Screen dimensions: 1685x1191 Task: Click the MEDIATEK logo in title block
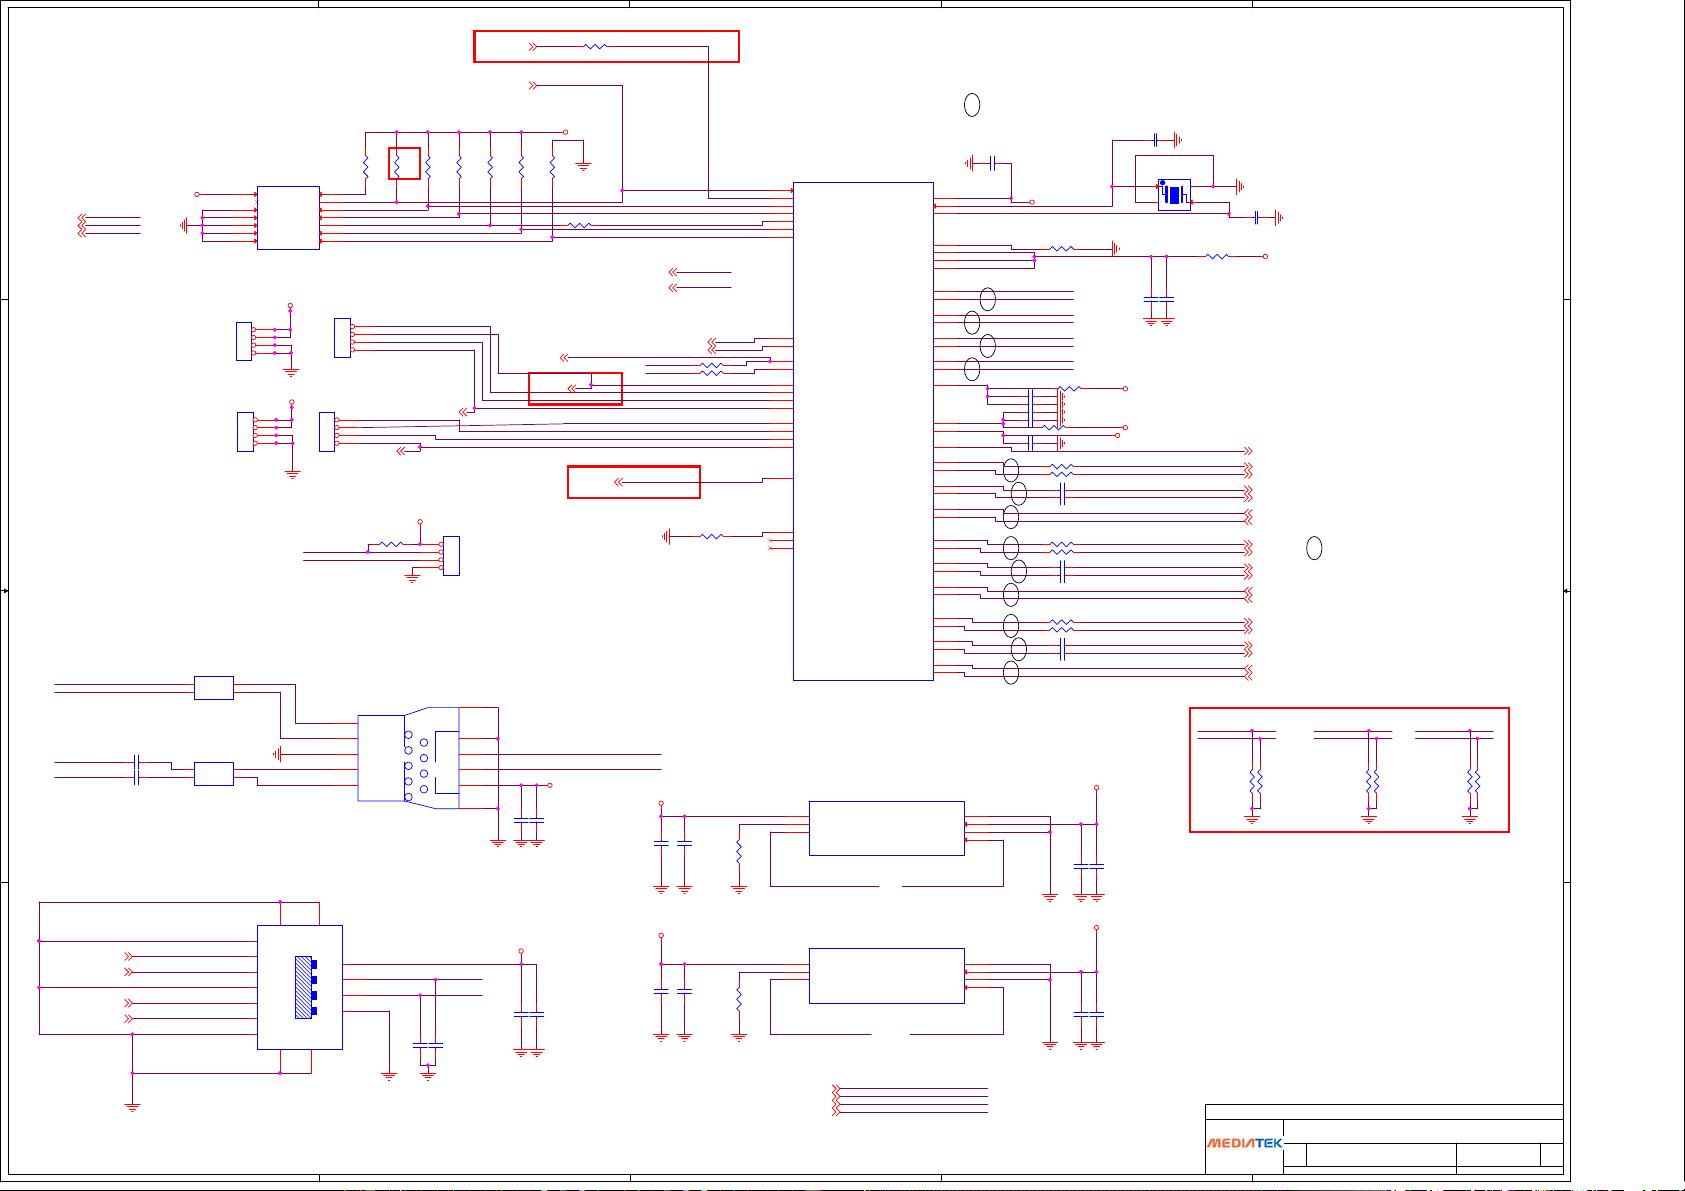1244,1143
